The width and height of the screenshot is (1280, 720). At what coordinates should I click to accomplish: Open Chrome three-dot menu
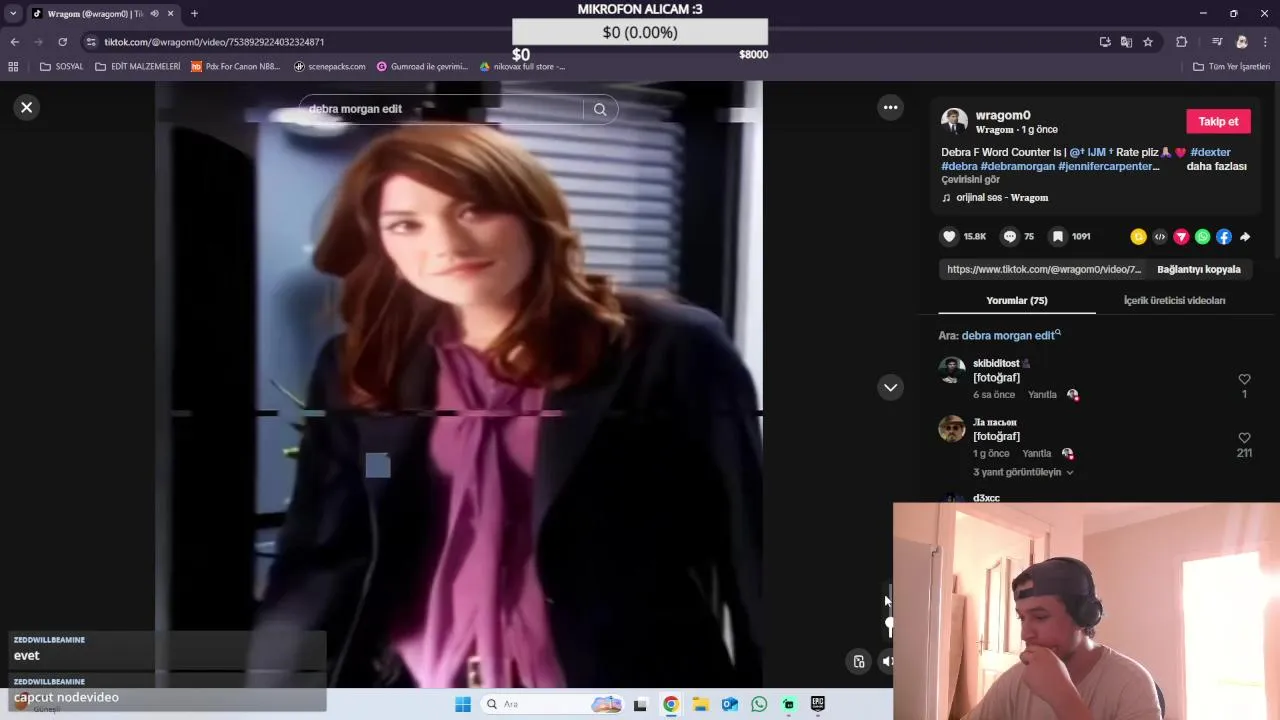click(1266, 42)
